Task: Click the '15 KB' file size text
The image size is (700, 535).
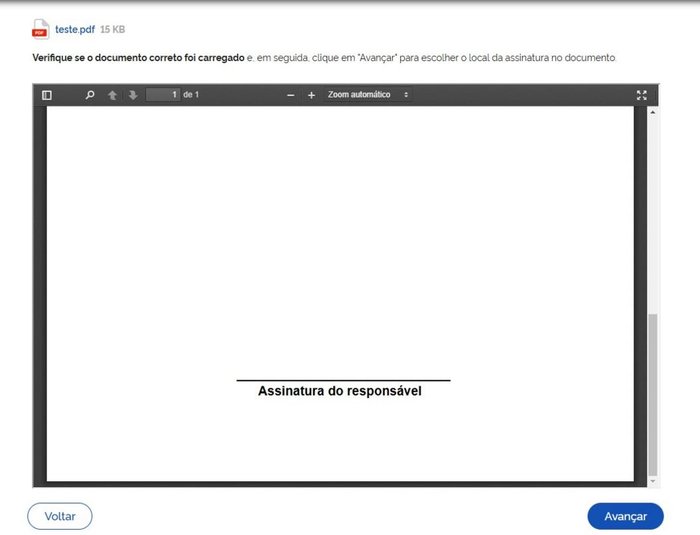Action: [112, 29]
